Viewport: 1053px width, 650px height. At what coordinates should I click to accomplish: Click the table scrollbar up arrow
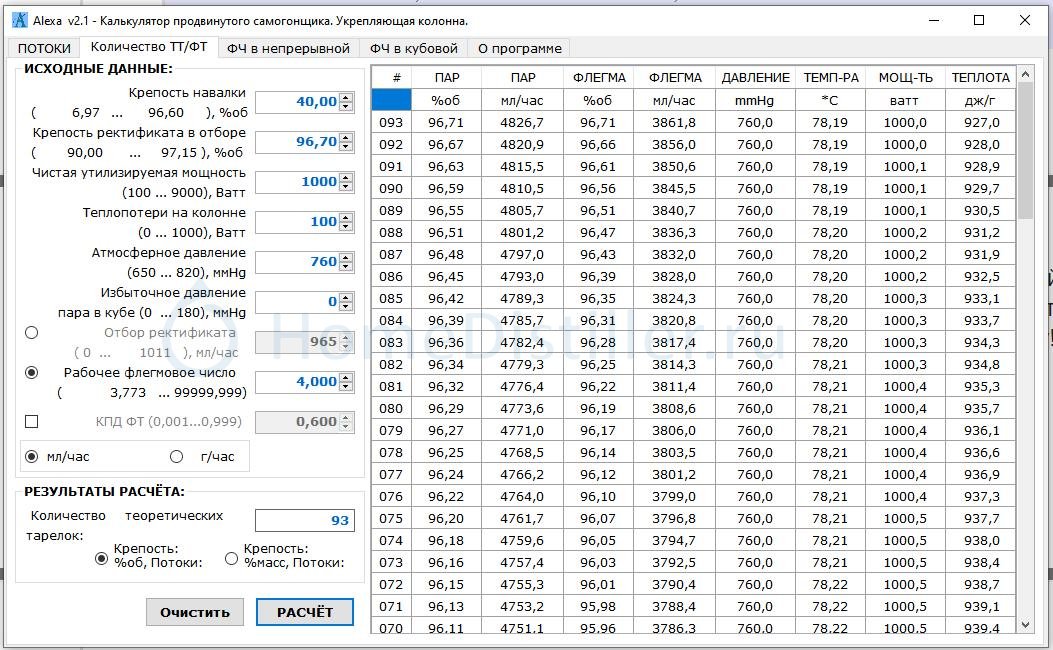(1025, 75)
